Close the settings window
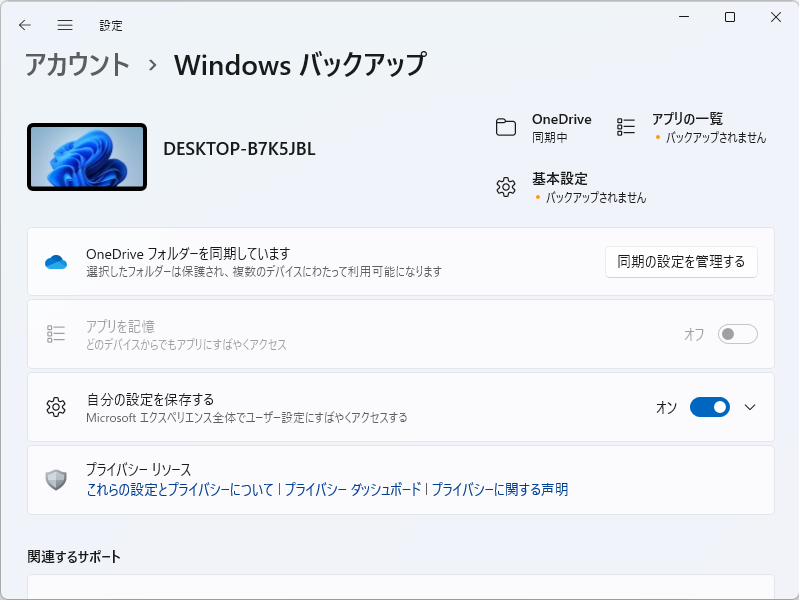This screenshot has width=799, height=600. (x=776, y=17)
